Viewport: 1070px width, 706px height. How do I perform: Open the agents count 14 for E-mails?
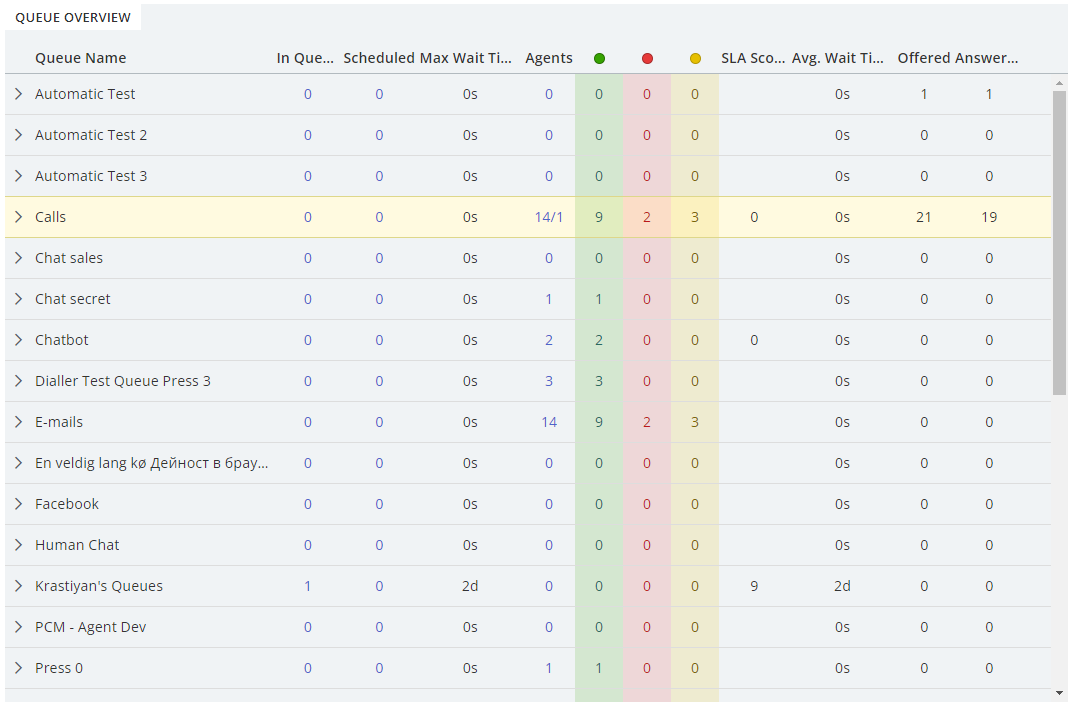pyautogui.click(x=549, y=422)
